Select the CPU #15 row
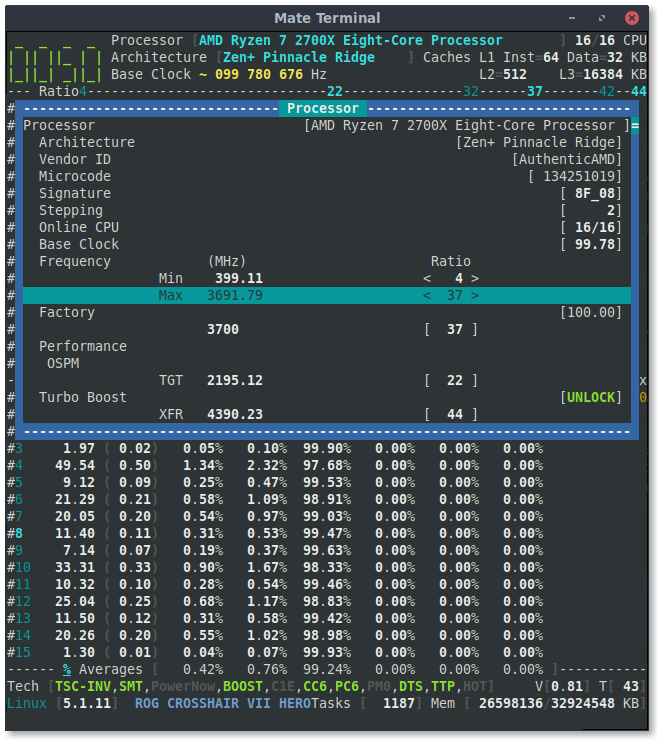This screenshot has height=740, width=658. 275,652
